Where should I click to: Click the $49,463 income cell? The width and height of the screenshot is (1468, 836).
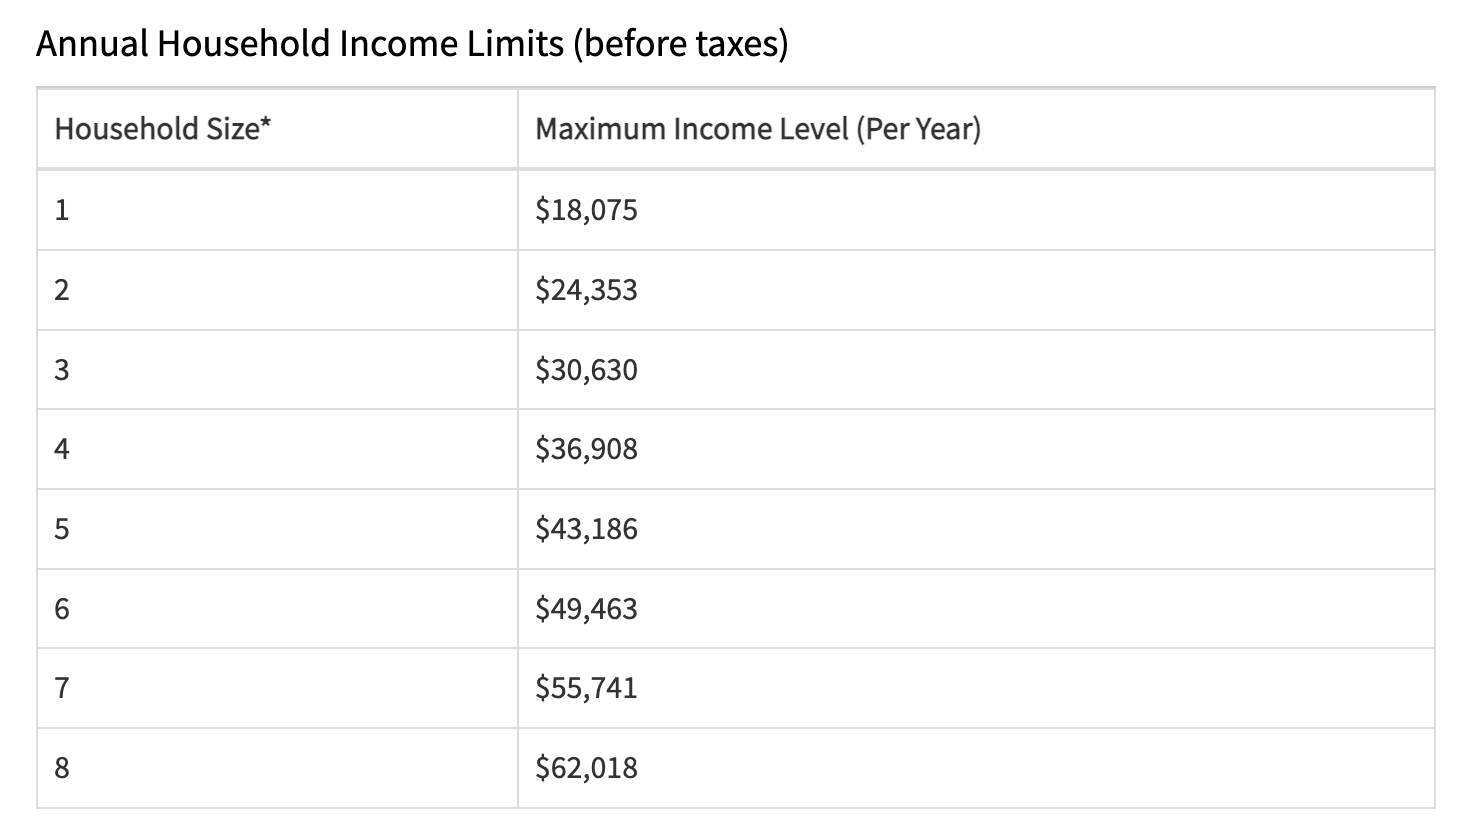pos(976,609)
